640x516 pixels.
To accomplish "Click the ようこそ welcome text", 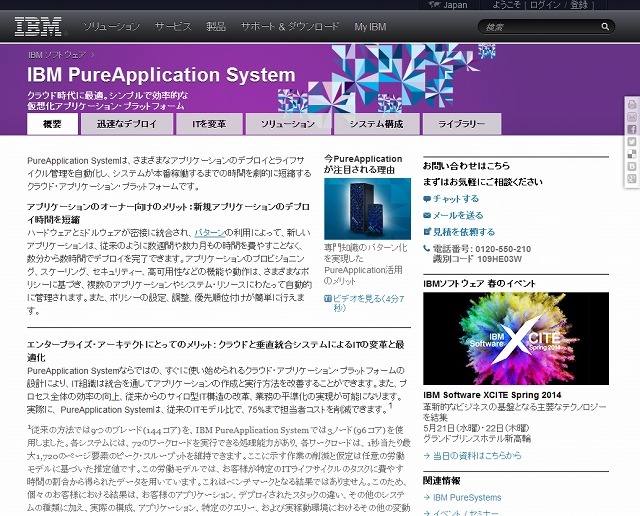I will (506, 5).
